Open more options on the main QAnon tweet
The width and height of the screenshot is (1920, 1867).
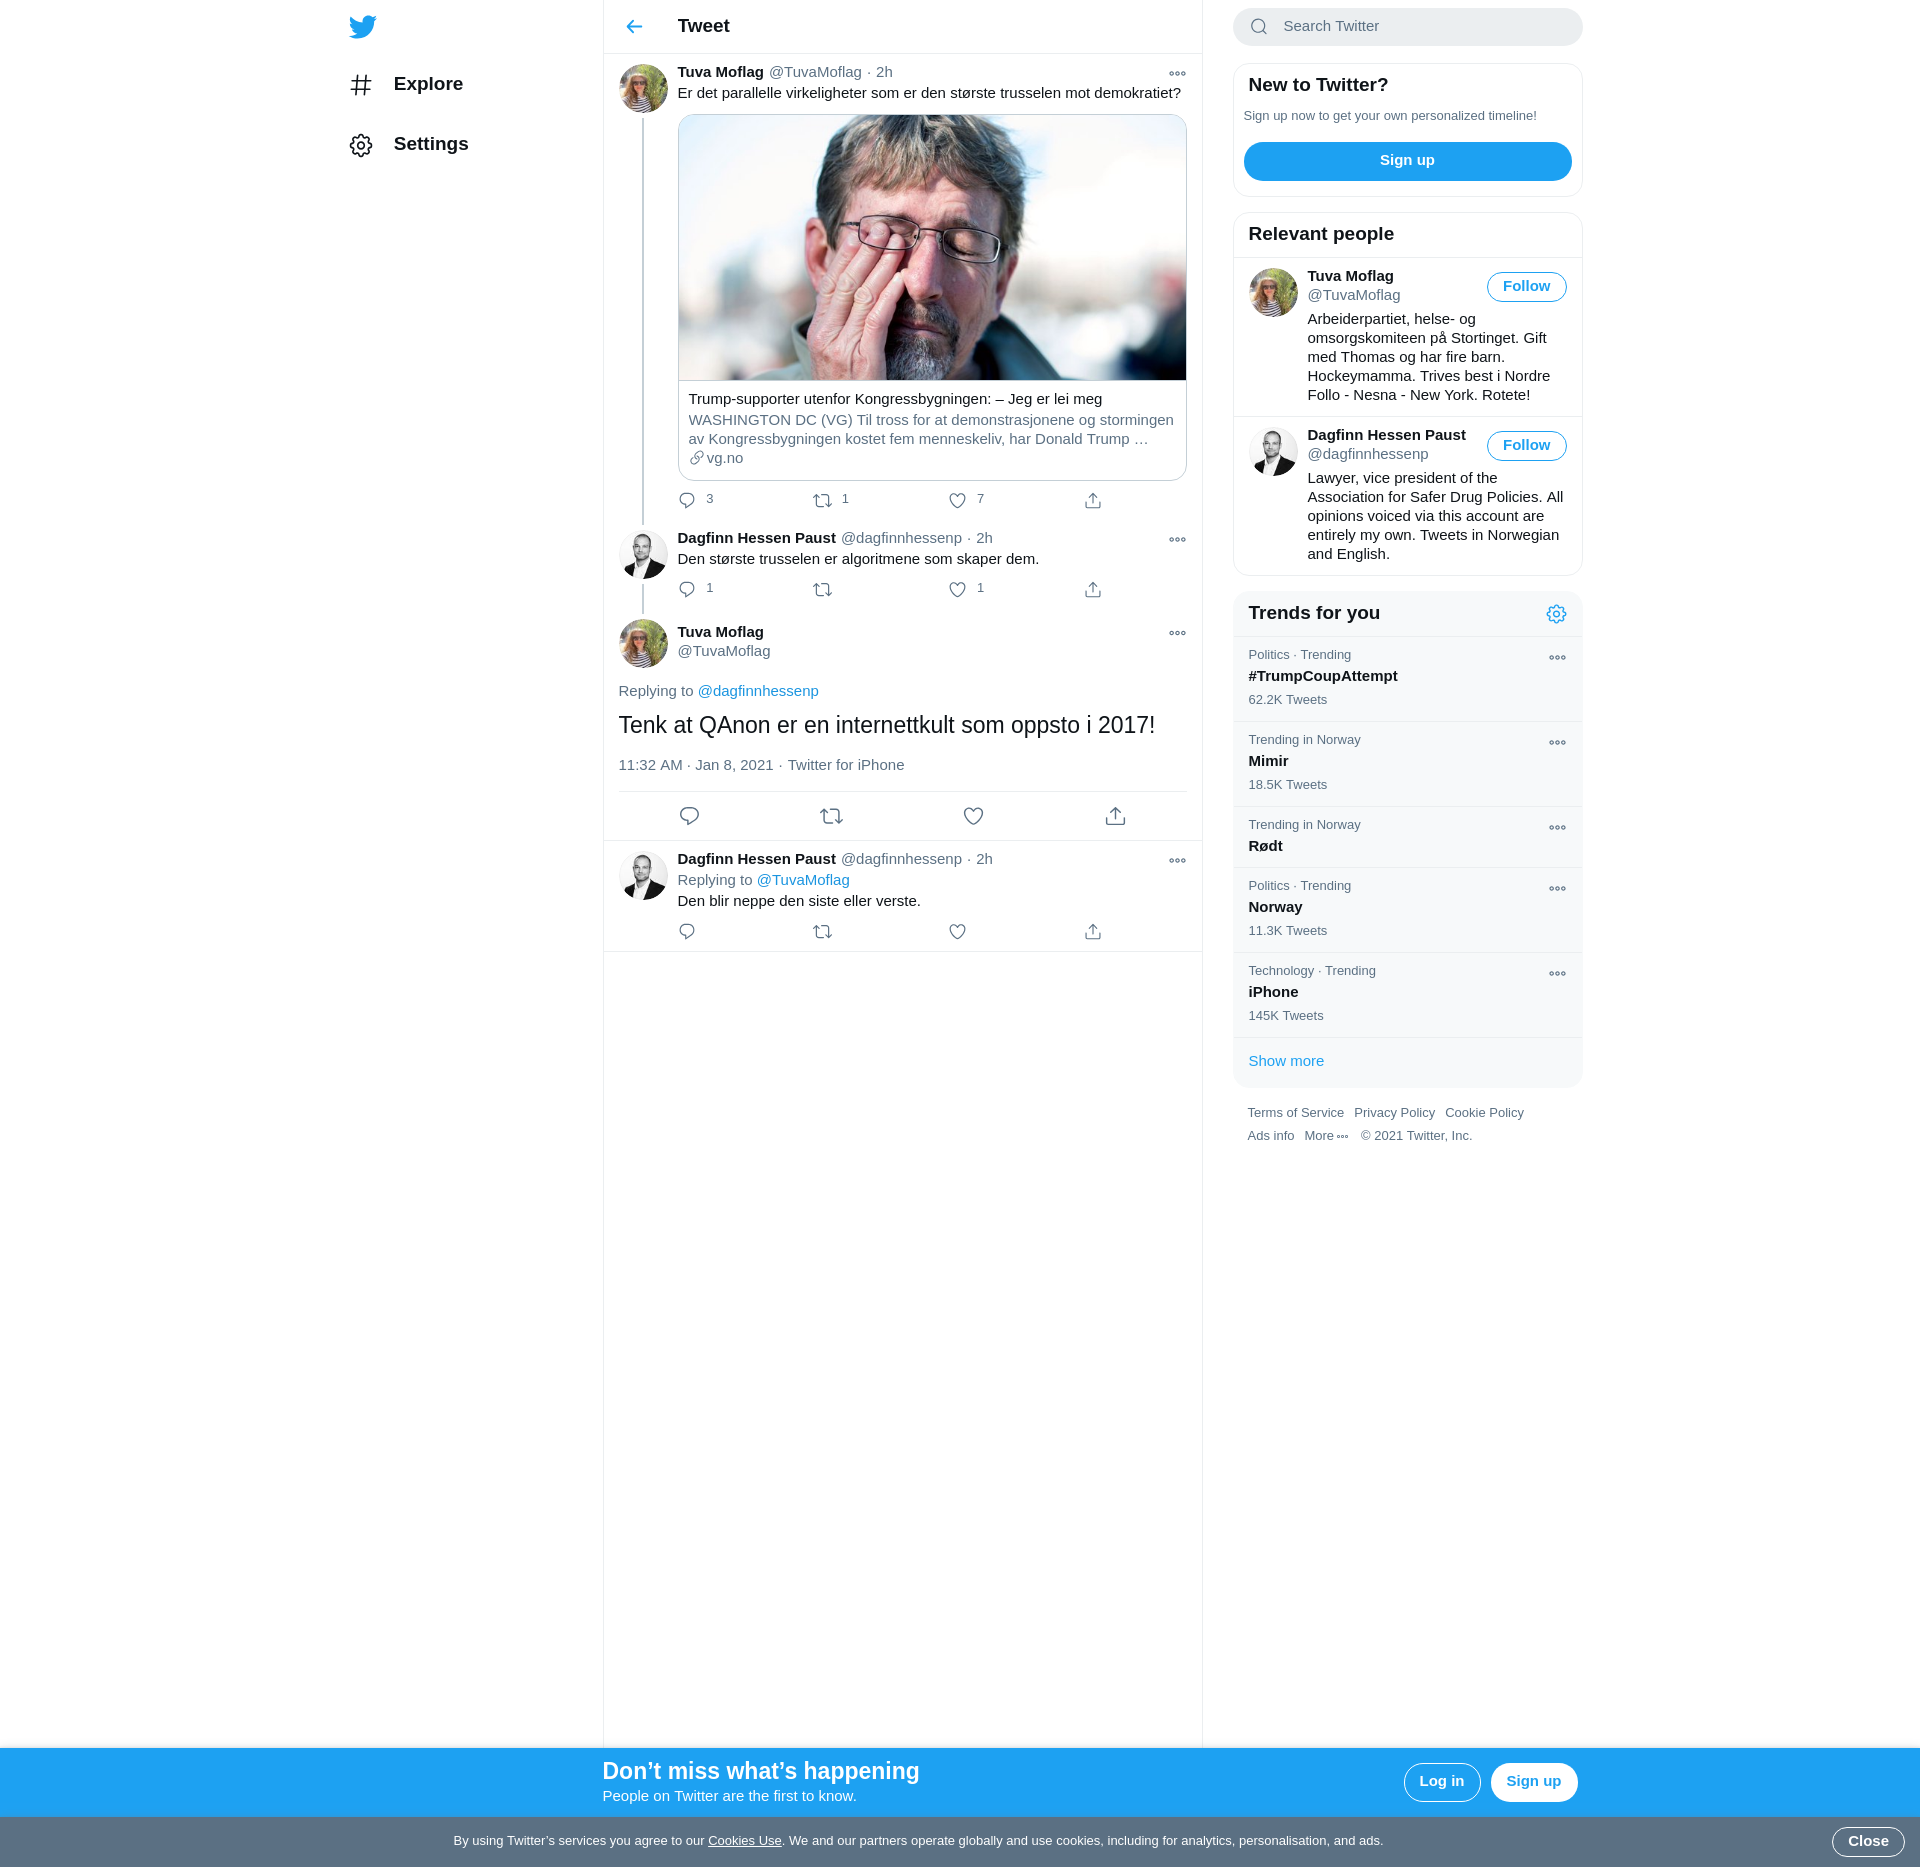tap(1177, 634)
